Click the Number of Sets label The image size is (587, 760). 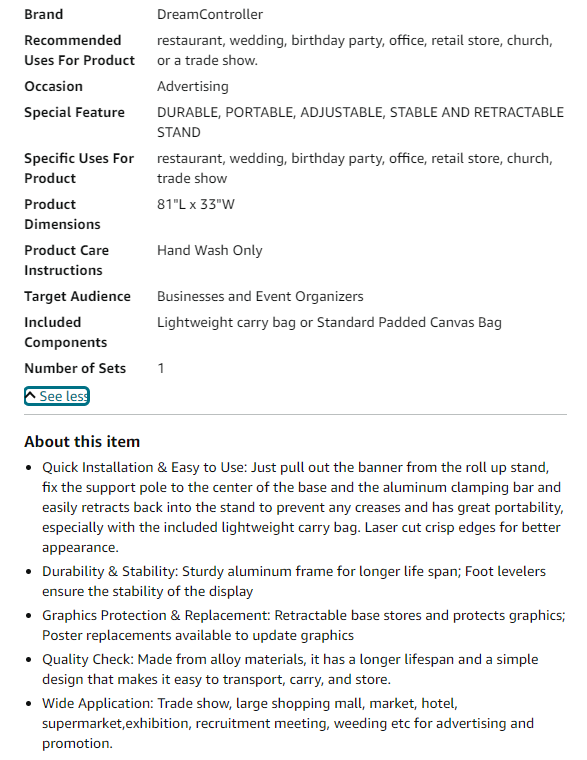(75, 369)
